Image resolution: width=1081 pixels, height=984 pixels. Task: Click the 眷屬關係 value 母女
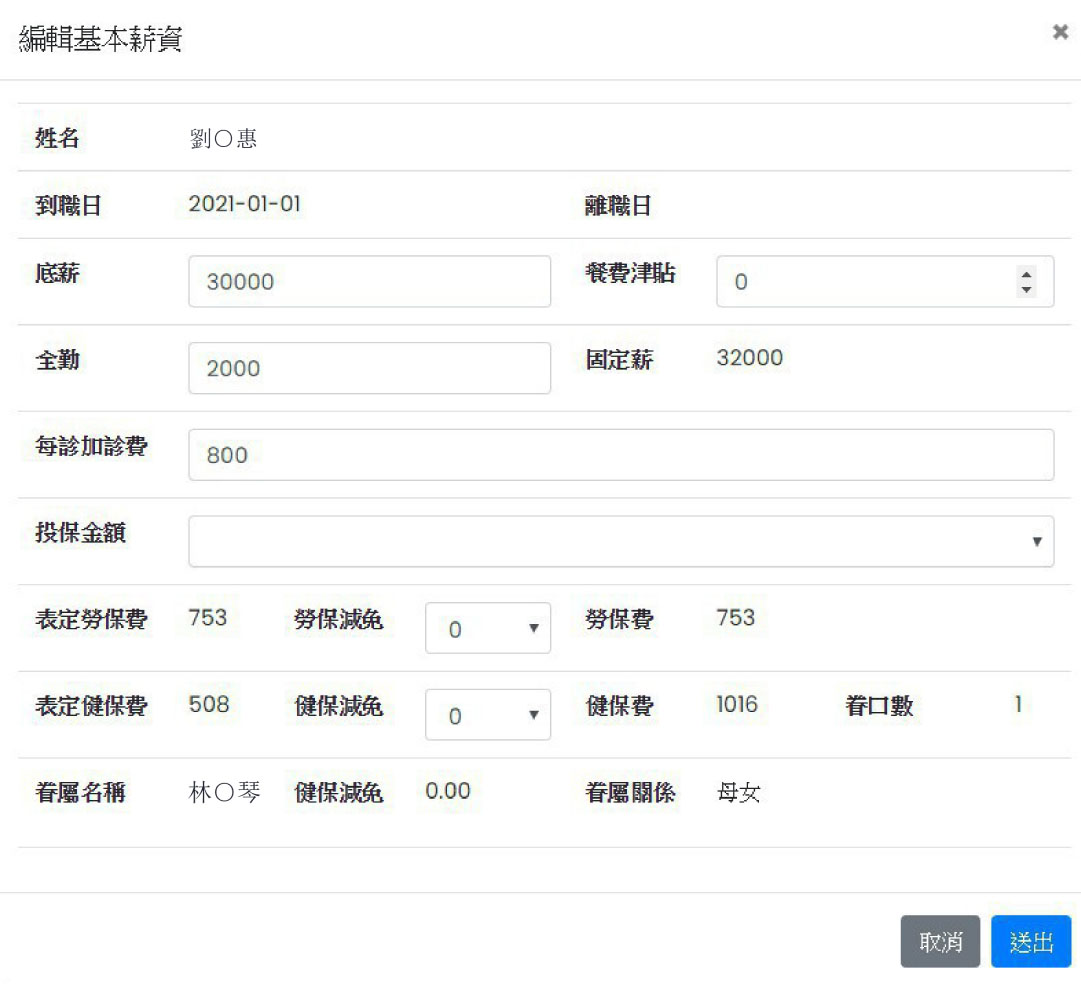tap(738, 794)
